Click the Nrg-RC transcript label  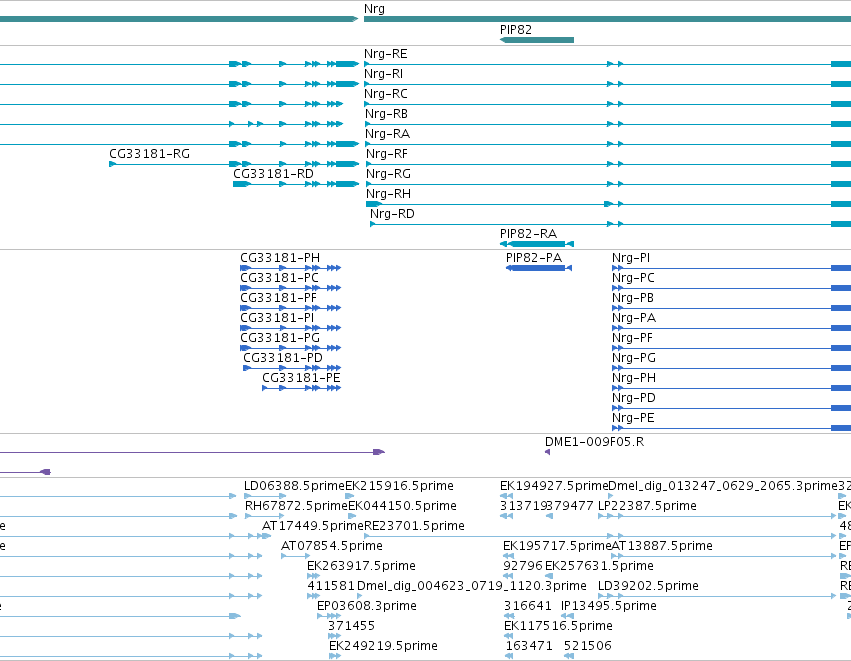tap(385, 94)
